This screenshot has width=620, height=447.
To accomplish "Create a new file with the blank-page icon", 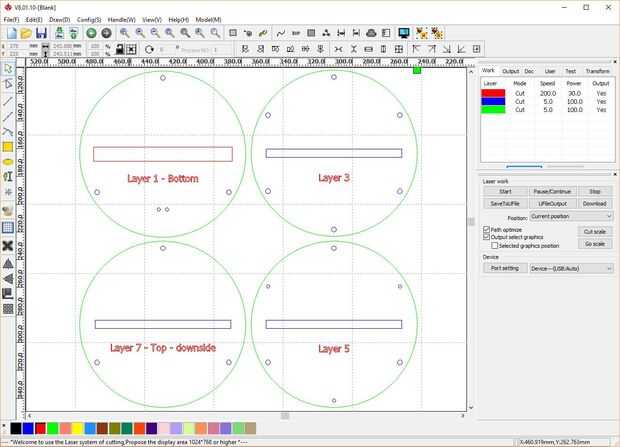I will click(x=11, y=33).
